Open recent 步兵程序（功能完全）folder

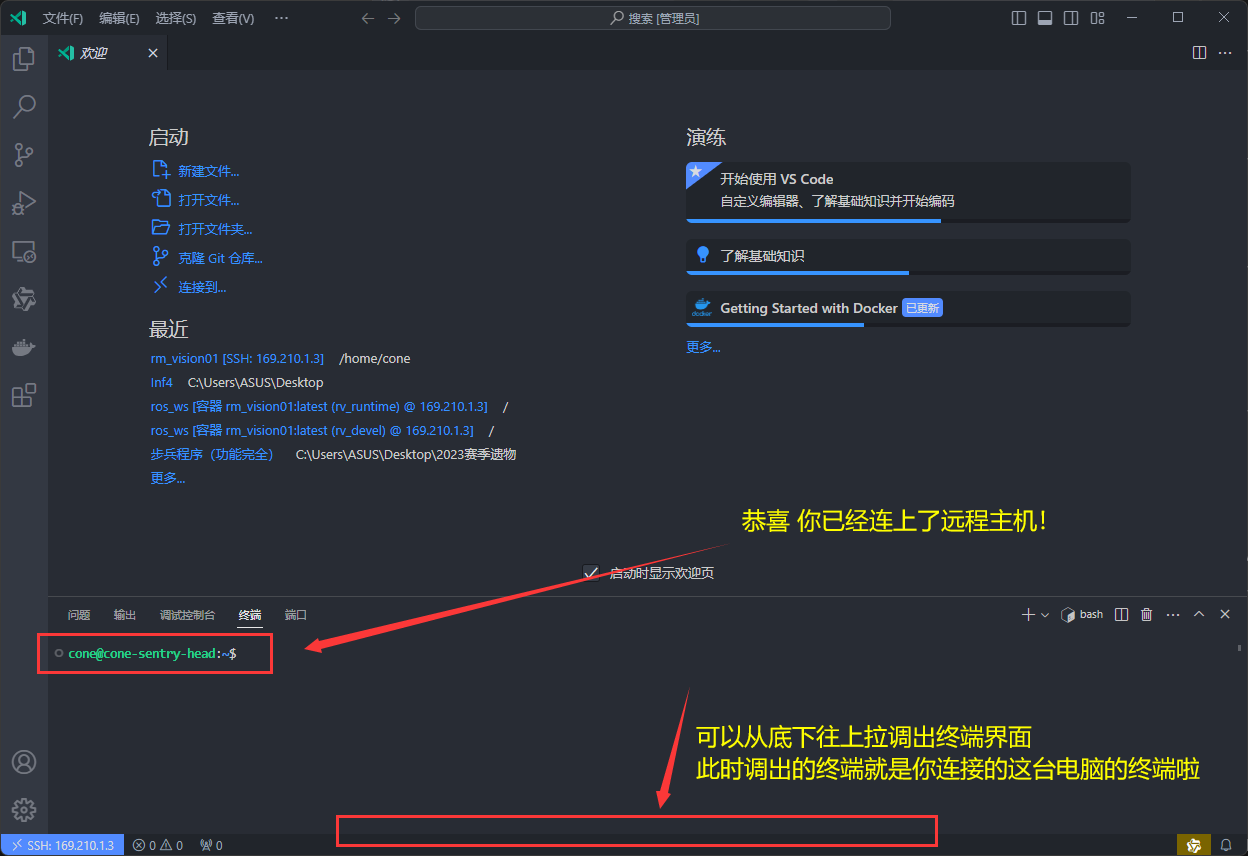[x=212, y=454]
